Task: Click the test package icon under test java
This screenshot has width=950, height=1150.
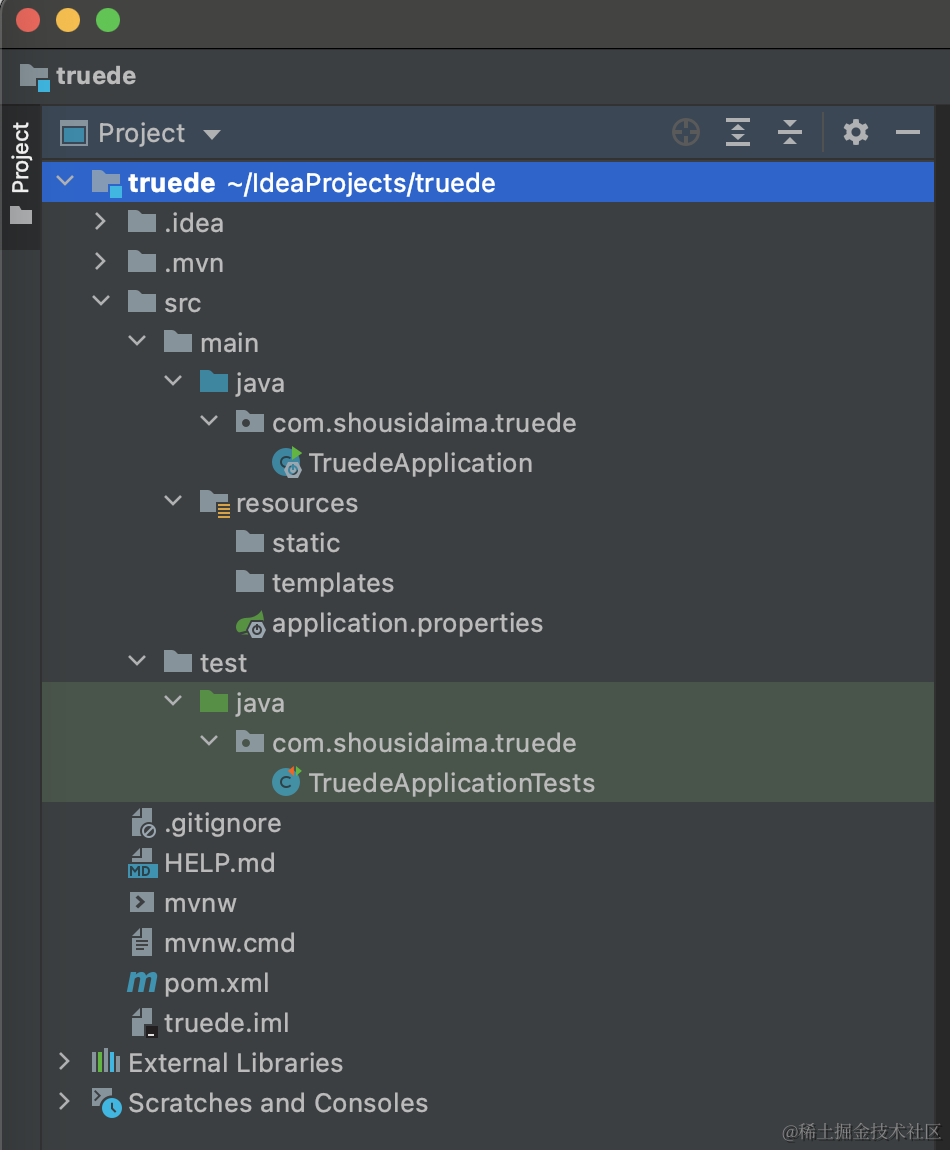Action: click(250, 741)
